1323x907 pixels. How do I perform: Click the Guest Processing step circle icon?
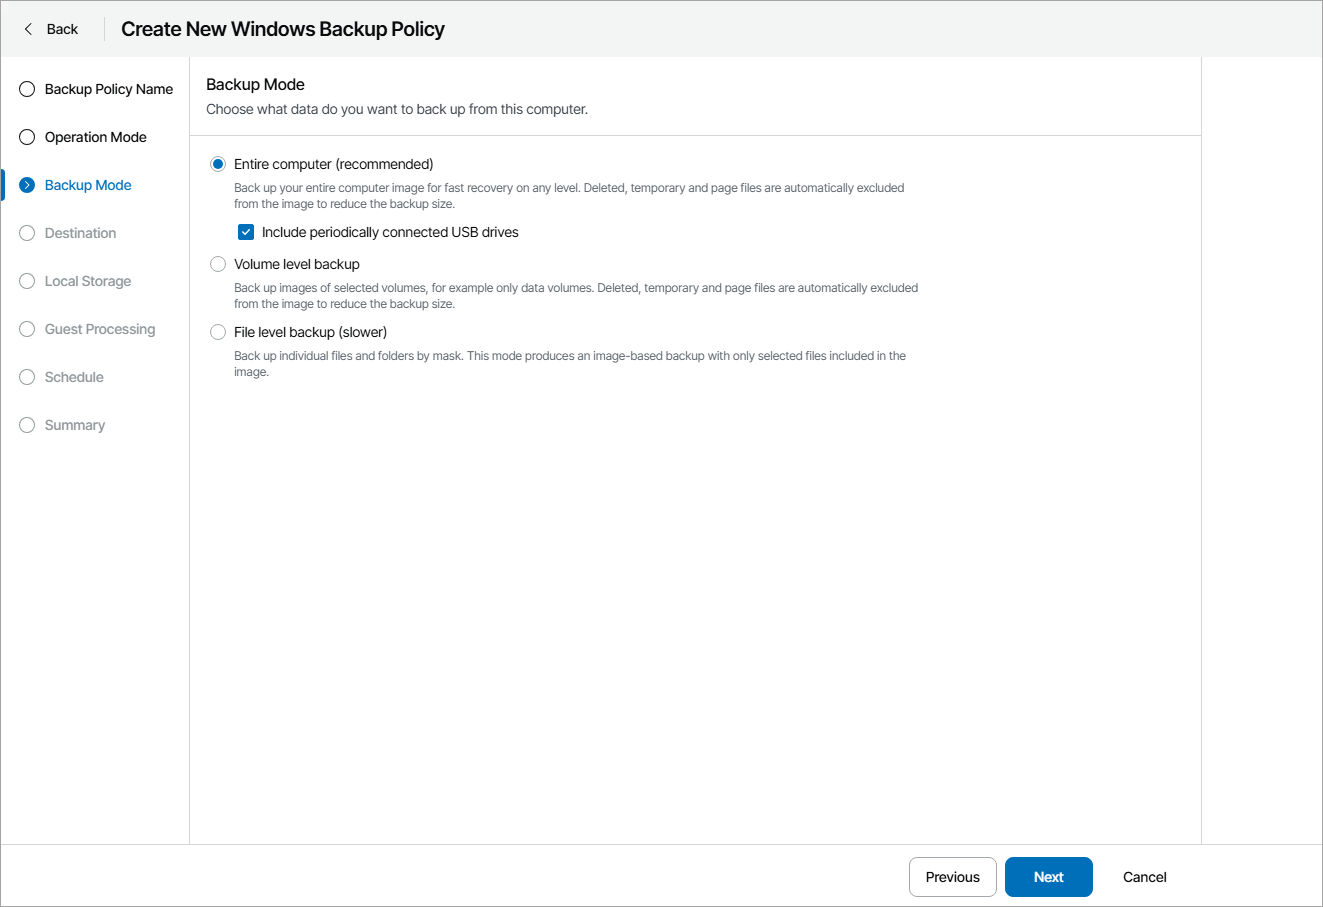pos(26,329)
